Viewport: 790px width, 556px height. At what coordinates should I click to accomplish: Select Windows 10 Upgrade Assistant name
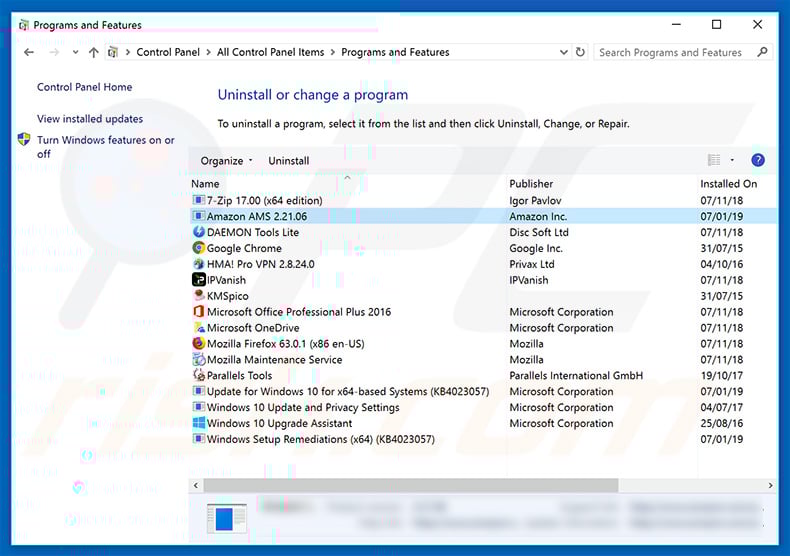[280, 423]
